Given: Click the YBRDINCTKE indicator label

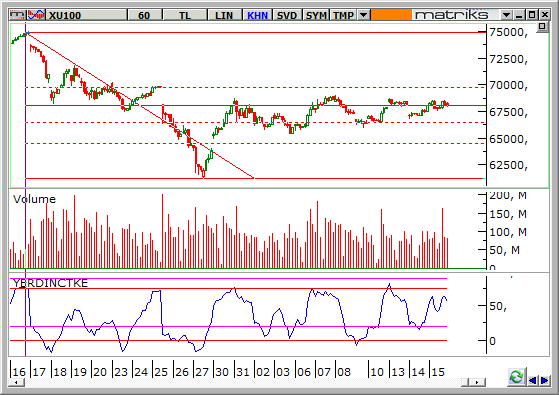Looking at the screenshot, I should pos(50,283).
